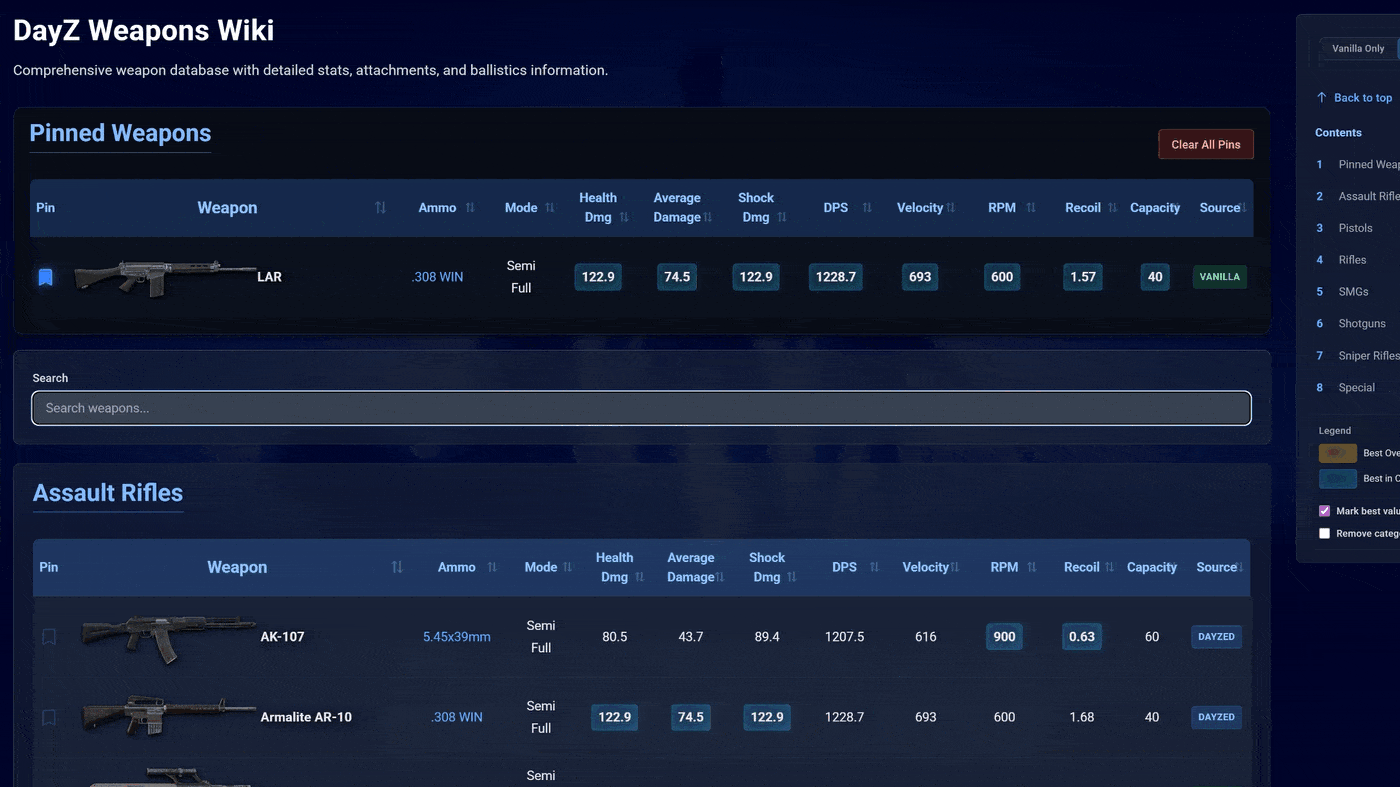Click the AK-107 rifle image
The height and width of the screenshot is (787, 1400).
click(168, 638)
